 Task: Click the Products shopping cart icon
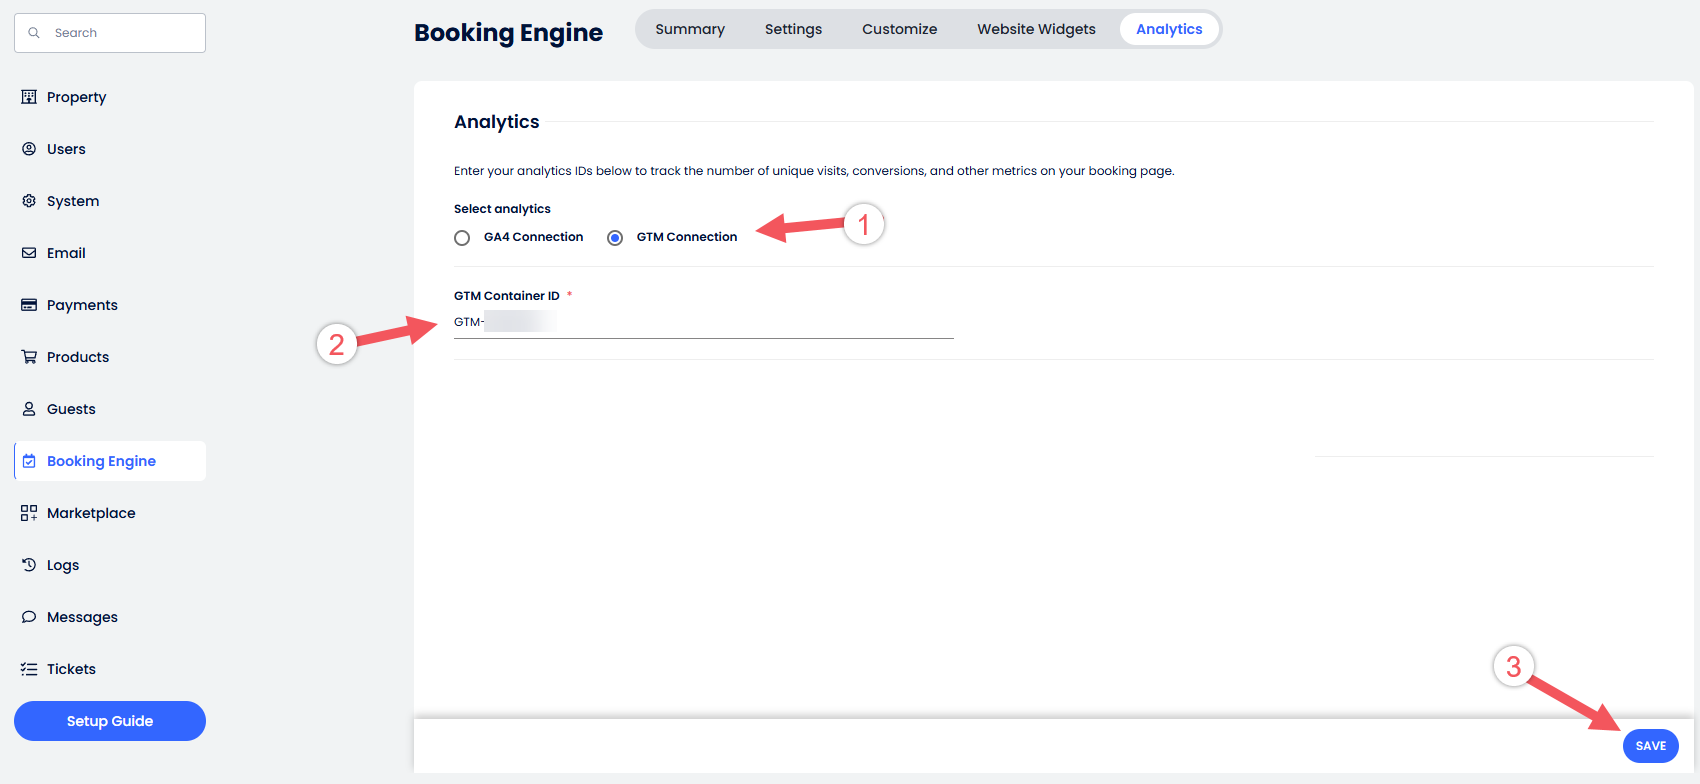click(29, 357)
